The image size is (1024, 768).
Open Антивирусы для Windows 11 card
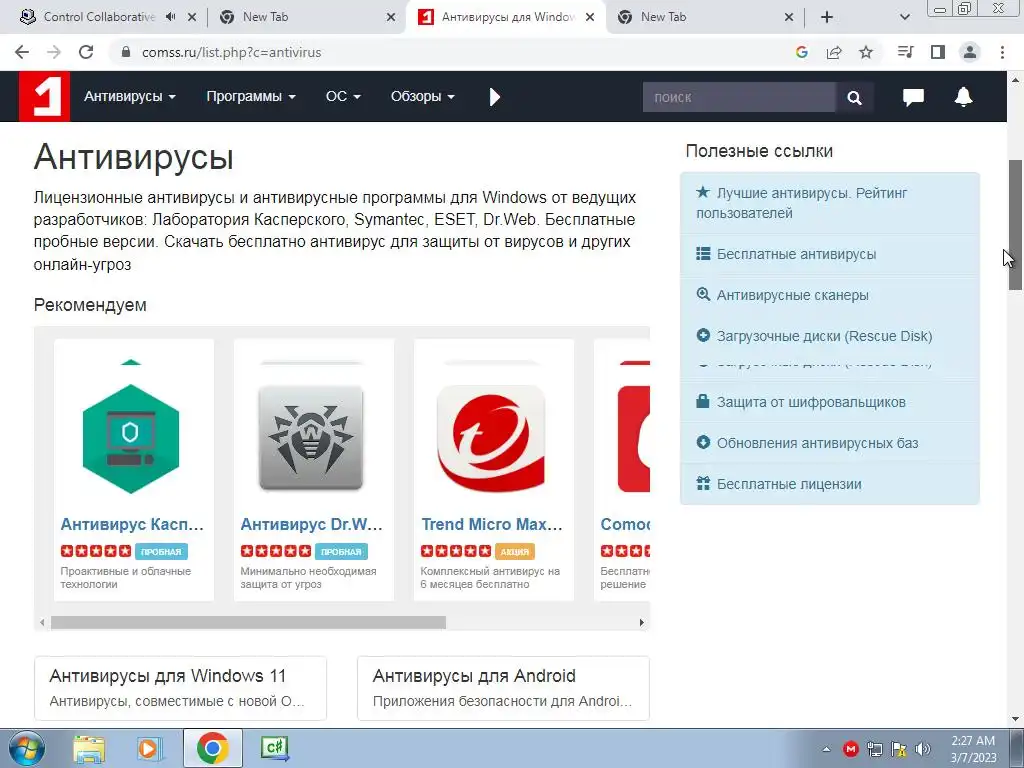click(x=180, y=688)
